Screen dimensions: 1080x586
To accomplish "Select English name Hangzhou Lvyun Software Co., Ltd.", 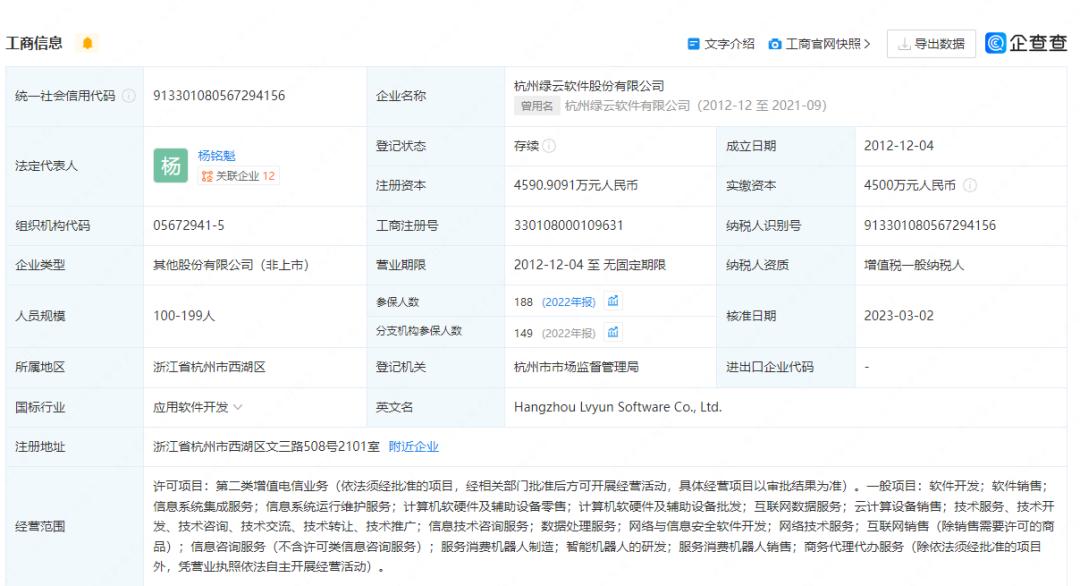I will [x=618, y=407].
